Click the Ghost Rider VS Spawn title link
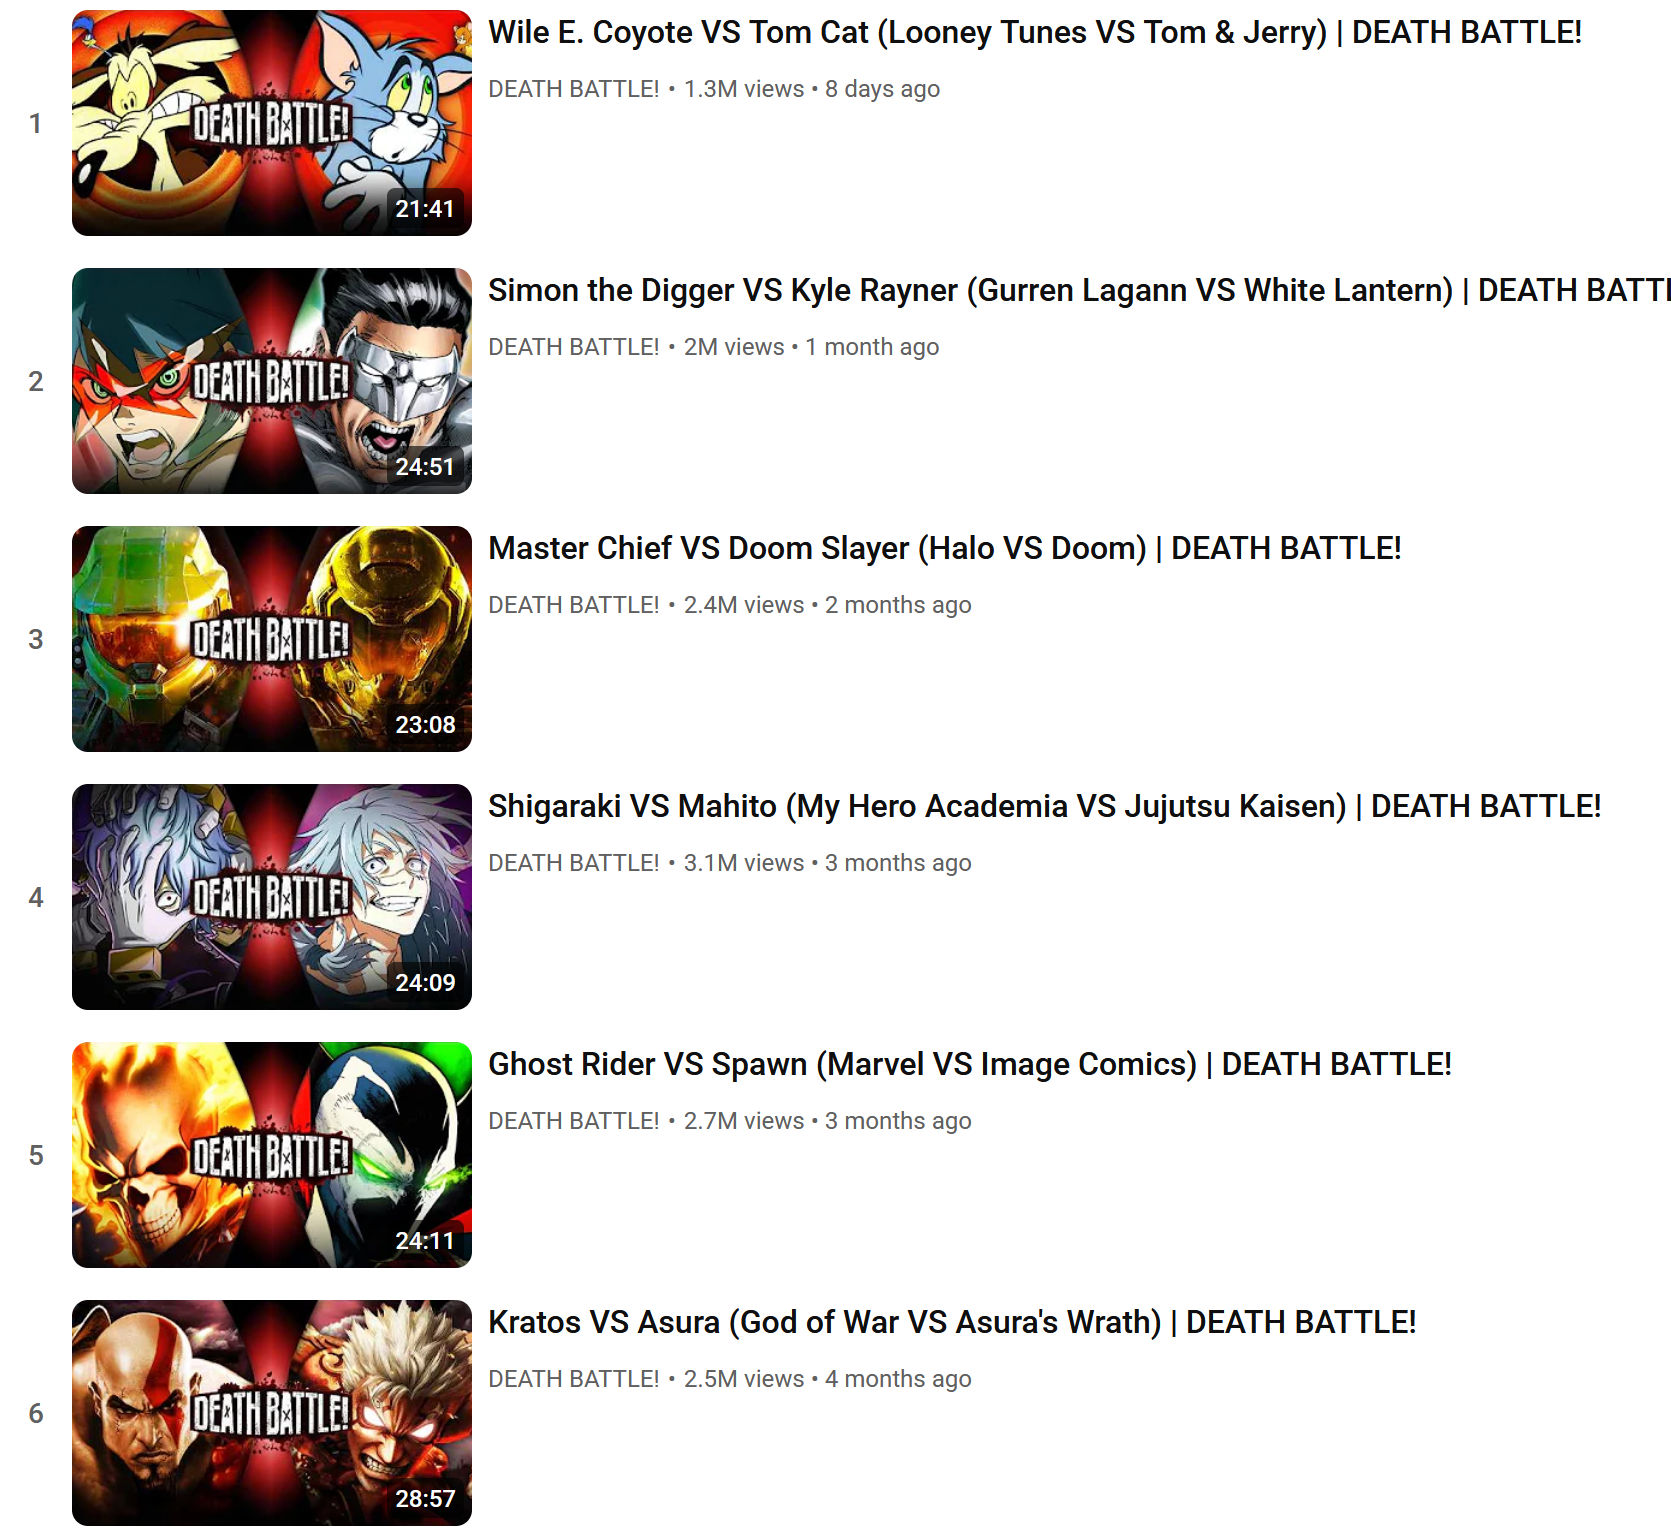 (970, 1065)
